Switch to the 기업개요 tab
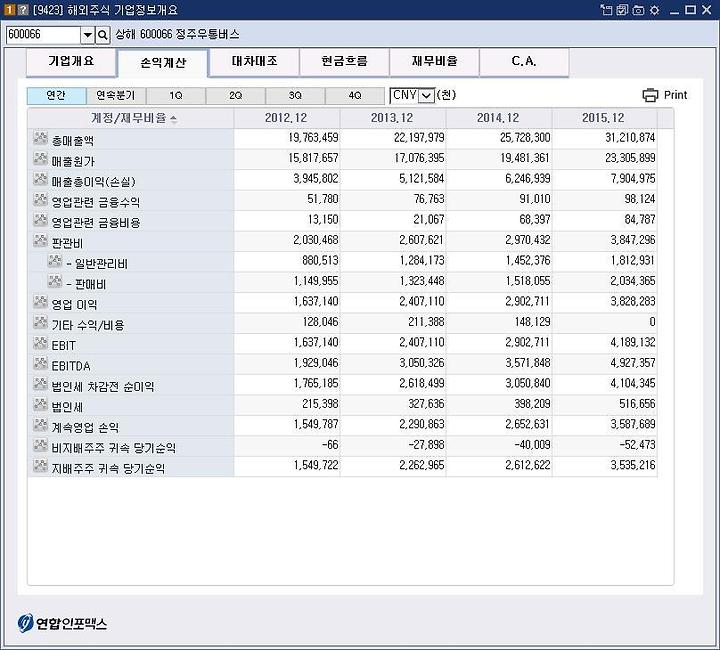Image resolution: width=720 pixels, height=650 pixels. tap(71, 62)
